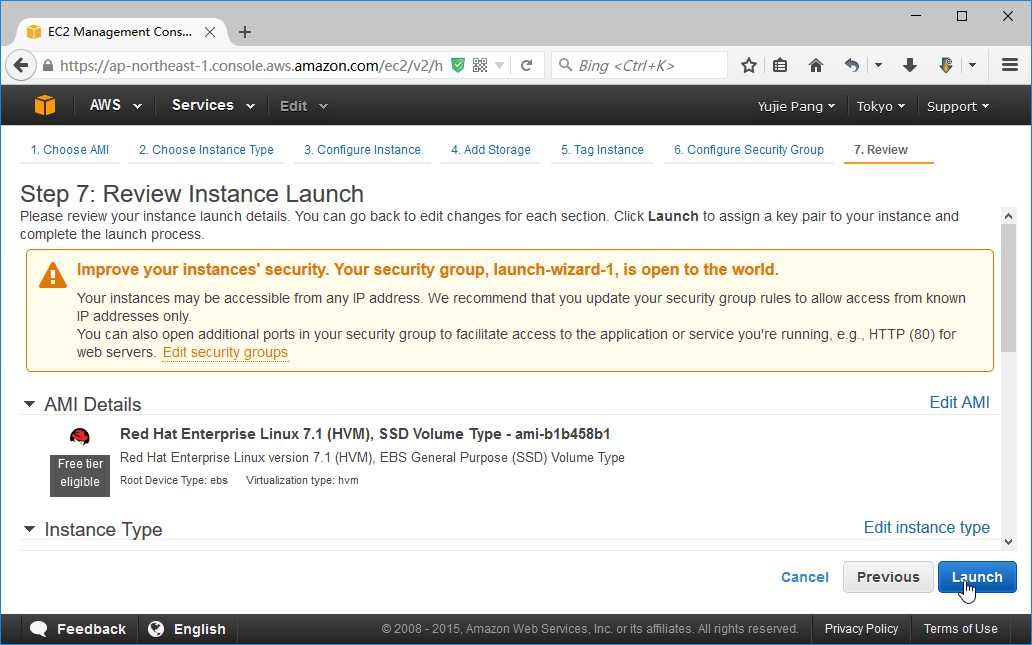Open the browser hamburger menu
Viewport: 1032px width, 645px height.
pos(1010,65)
